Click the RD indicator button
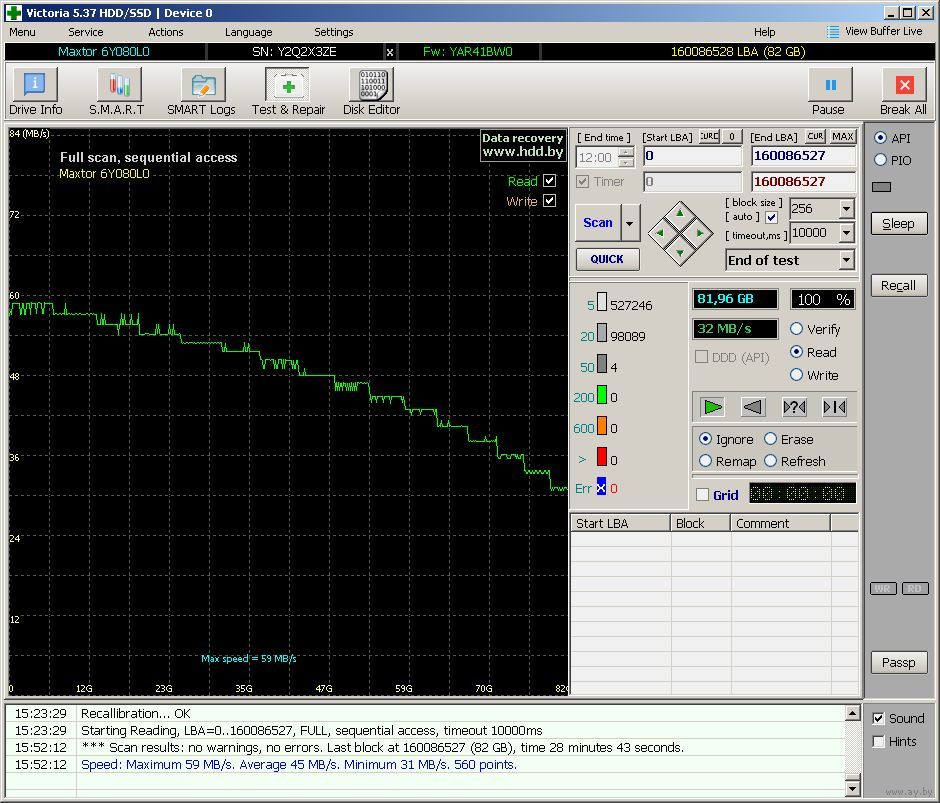The image size is (940, 803). [915, 588]
